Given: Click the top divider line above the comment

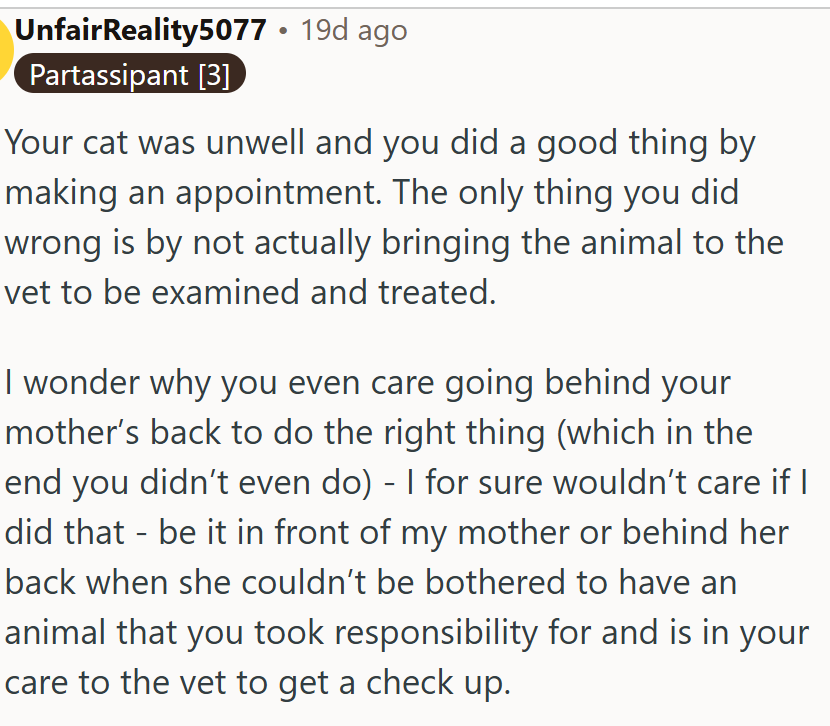Looking at the screenshot, I should click(415, 7).
